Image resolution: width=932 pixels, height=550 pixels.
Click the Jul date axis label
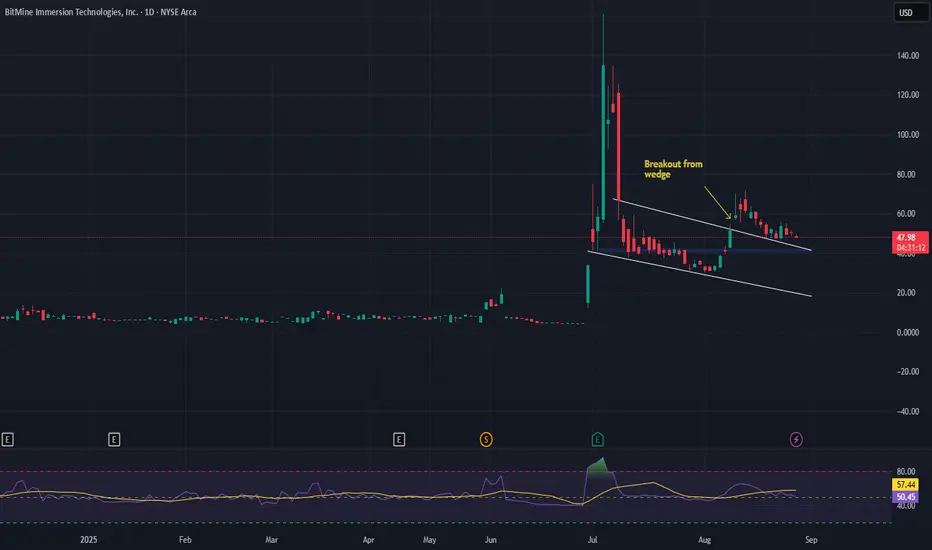[x=592, y=540]
